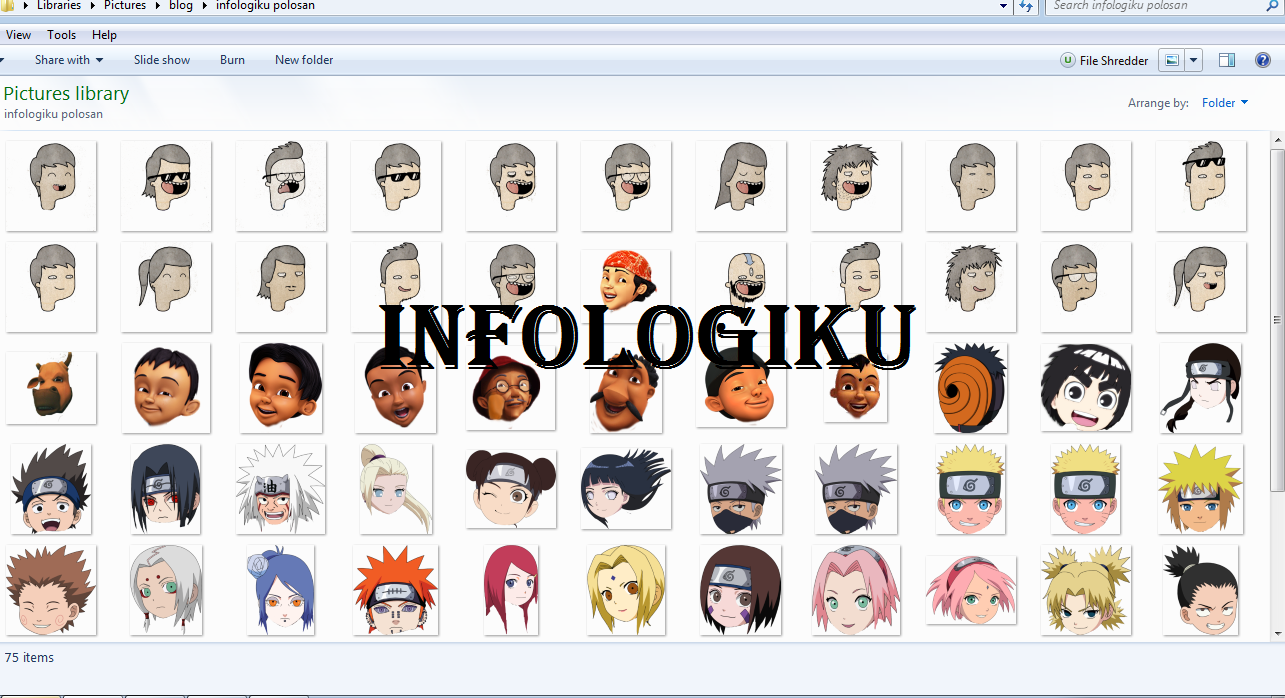Viewport: 1285px width, 698px height.
Task: Select the white spiky-haired Jiraiya thumbnail
Action: click(x=281, y=489)
